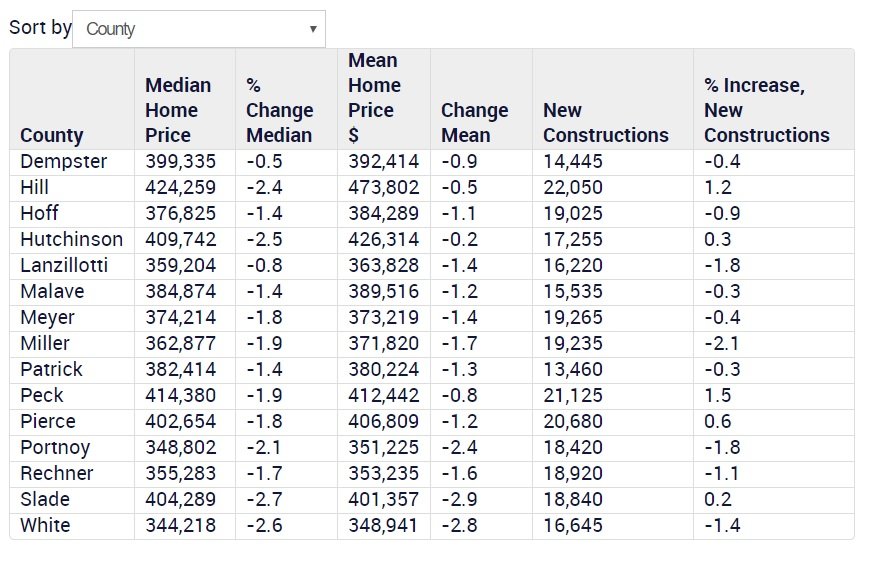Select the Hill county cell
This screenshot has width=878, height=564.
pyautogui.click(x=35, y=187)
